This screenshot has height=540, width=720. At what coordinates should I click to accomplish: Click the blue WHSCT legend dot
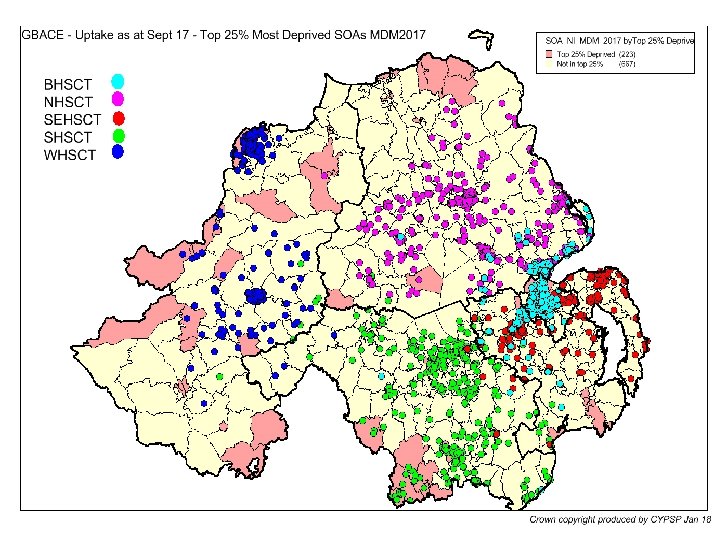pos(118,152)
